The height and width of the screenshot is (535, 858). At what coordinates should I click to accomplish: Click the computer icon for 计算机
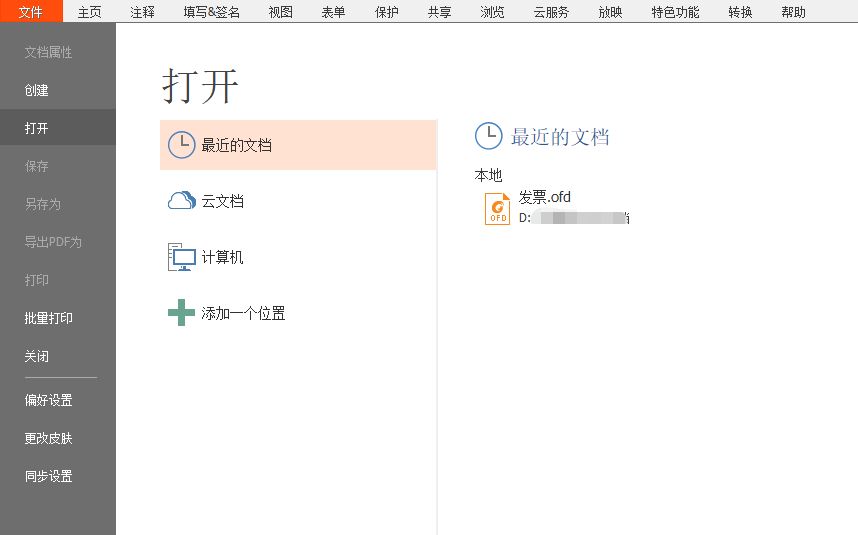182,257
